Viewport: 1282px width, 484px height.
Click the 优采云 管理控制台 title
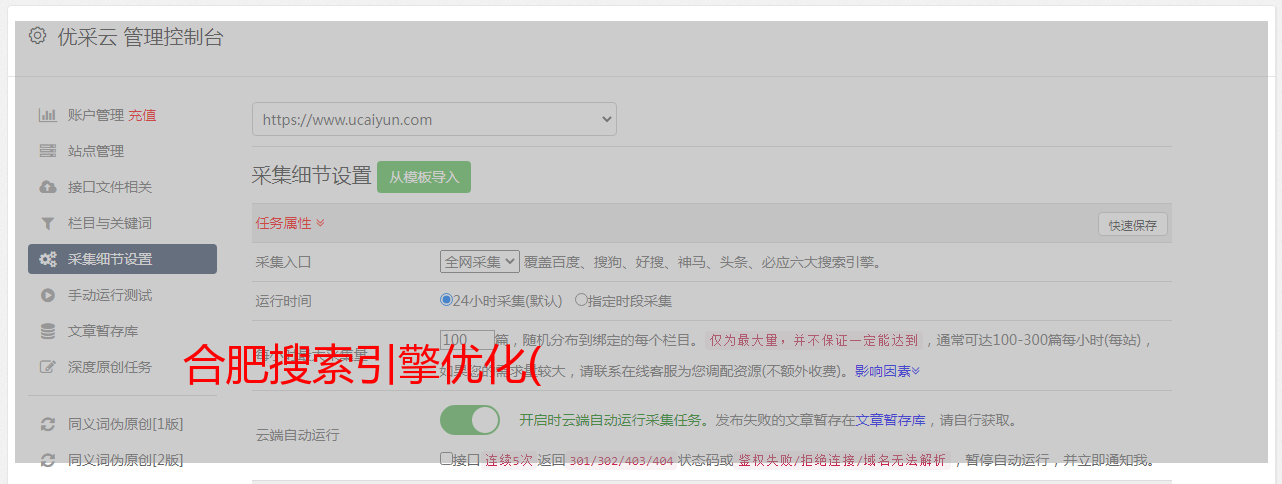coord(140,37)
